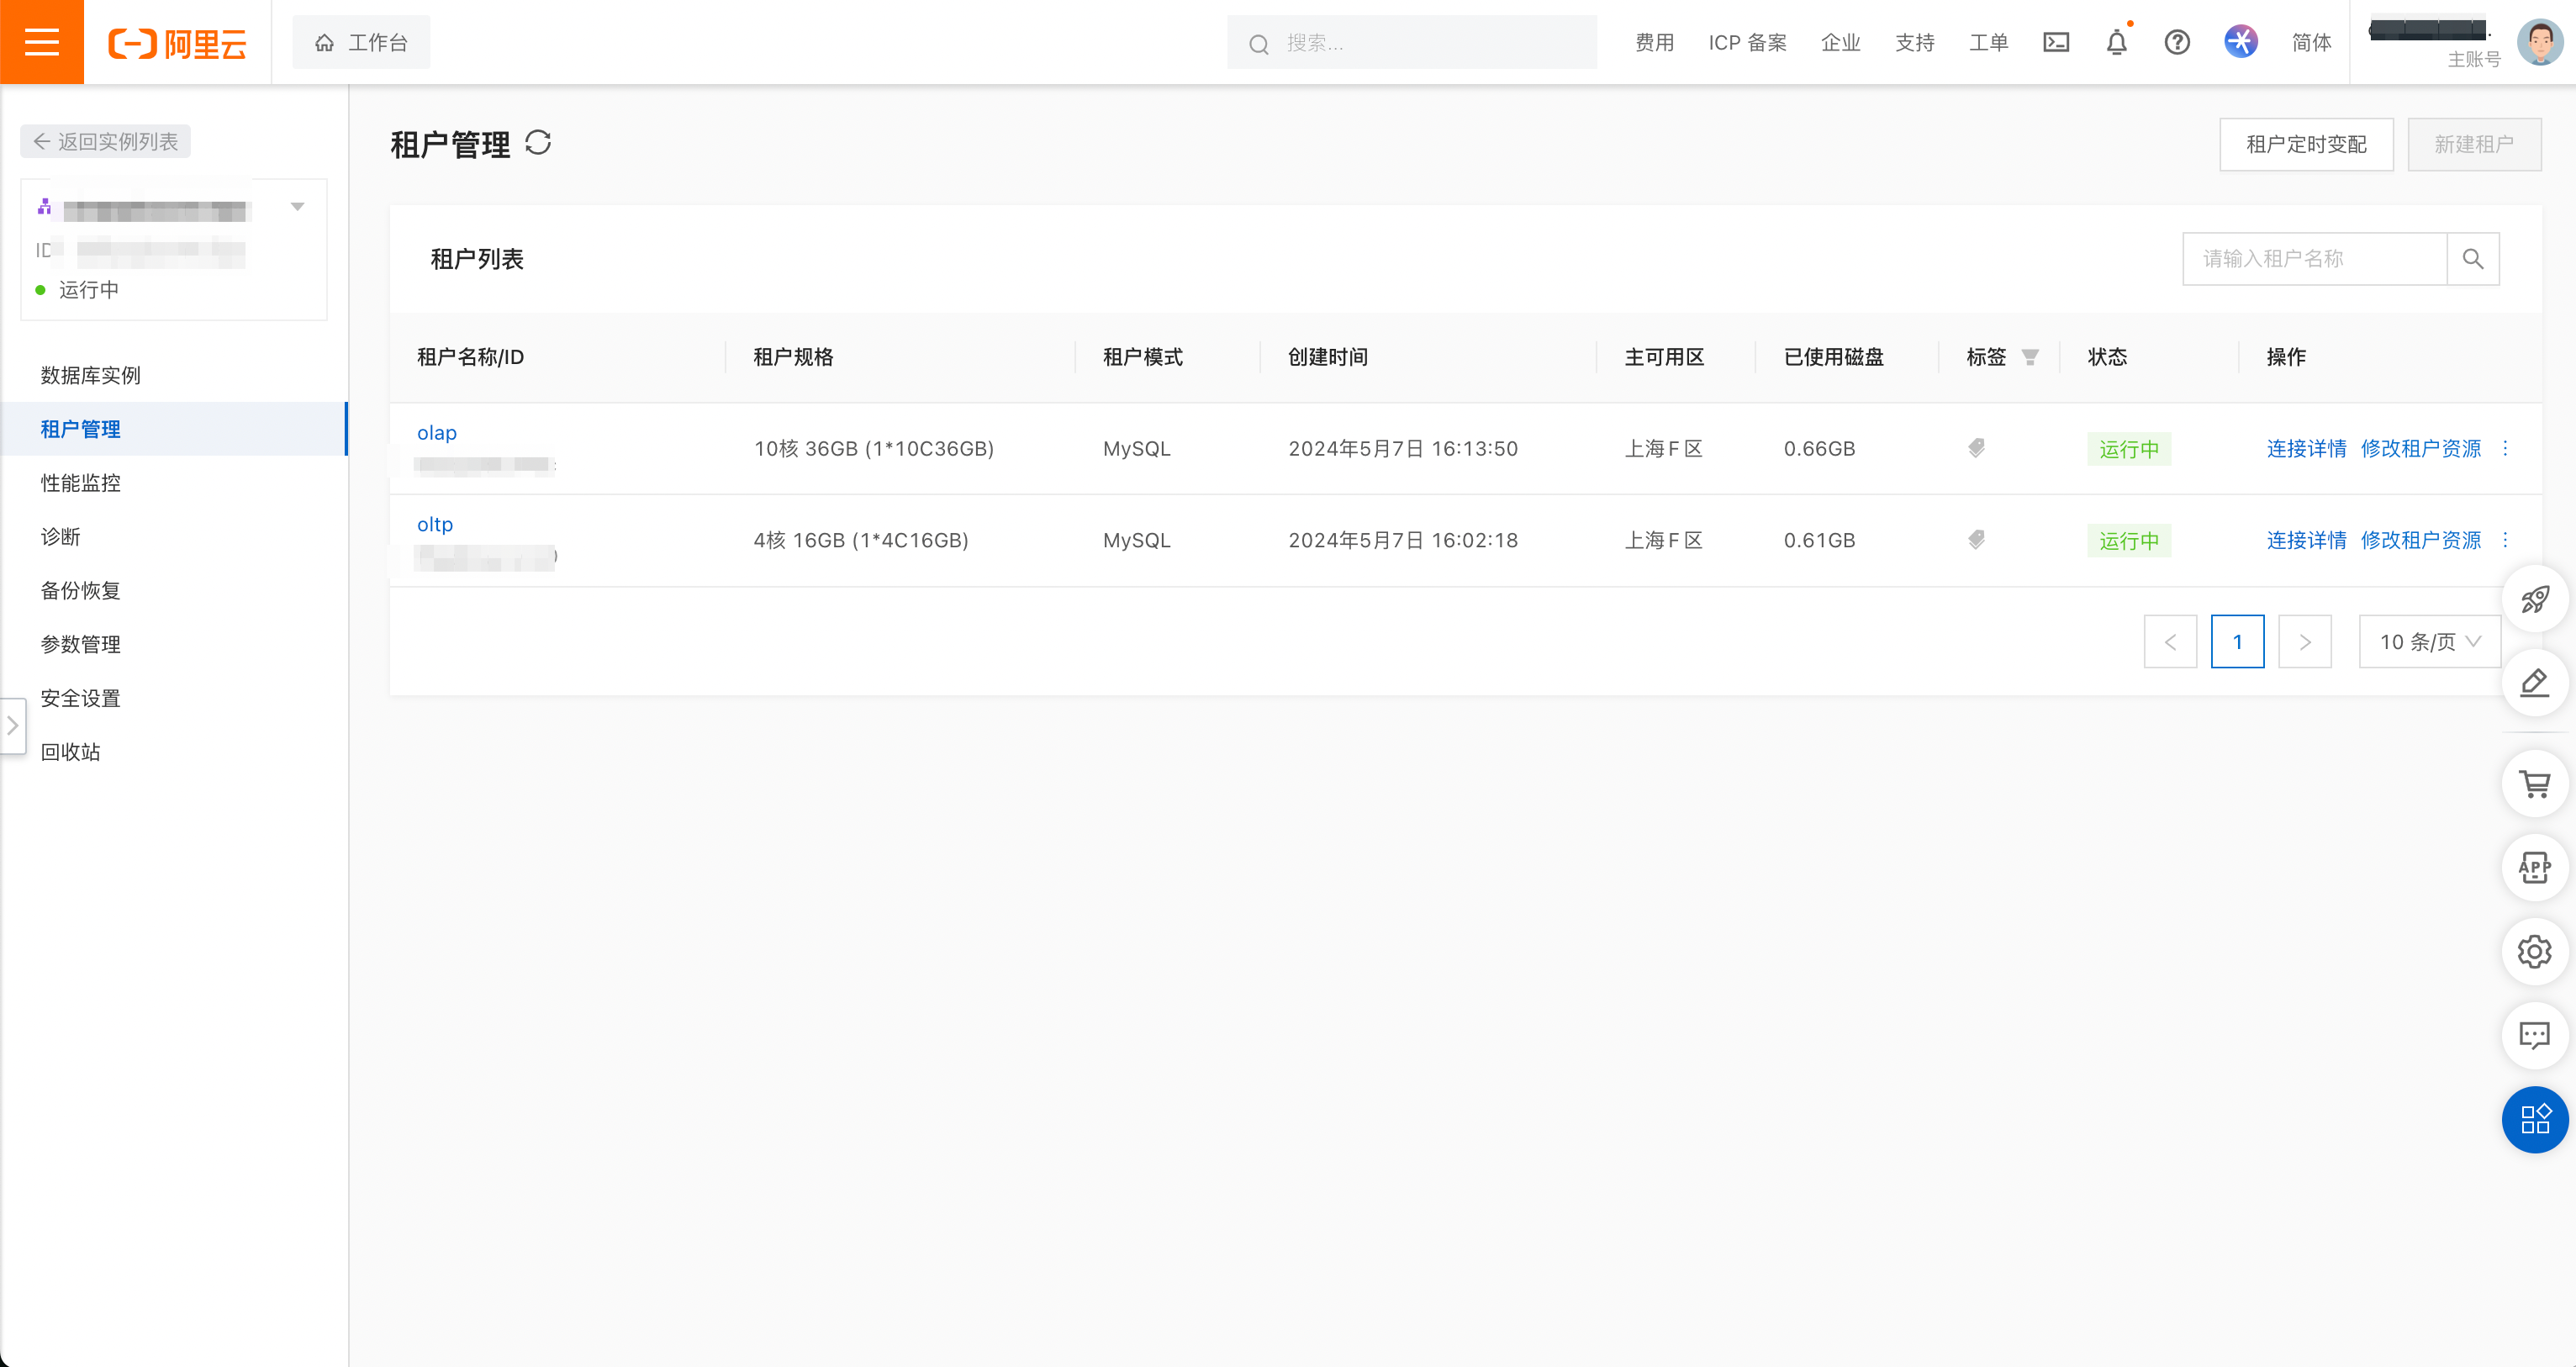Open 连接详情 for olap tenant

pyautogui.click(x=2305, y=448)
